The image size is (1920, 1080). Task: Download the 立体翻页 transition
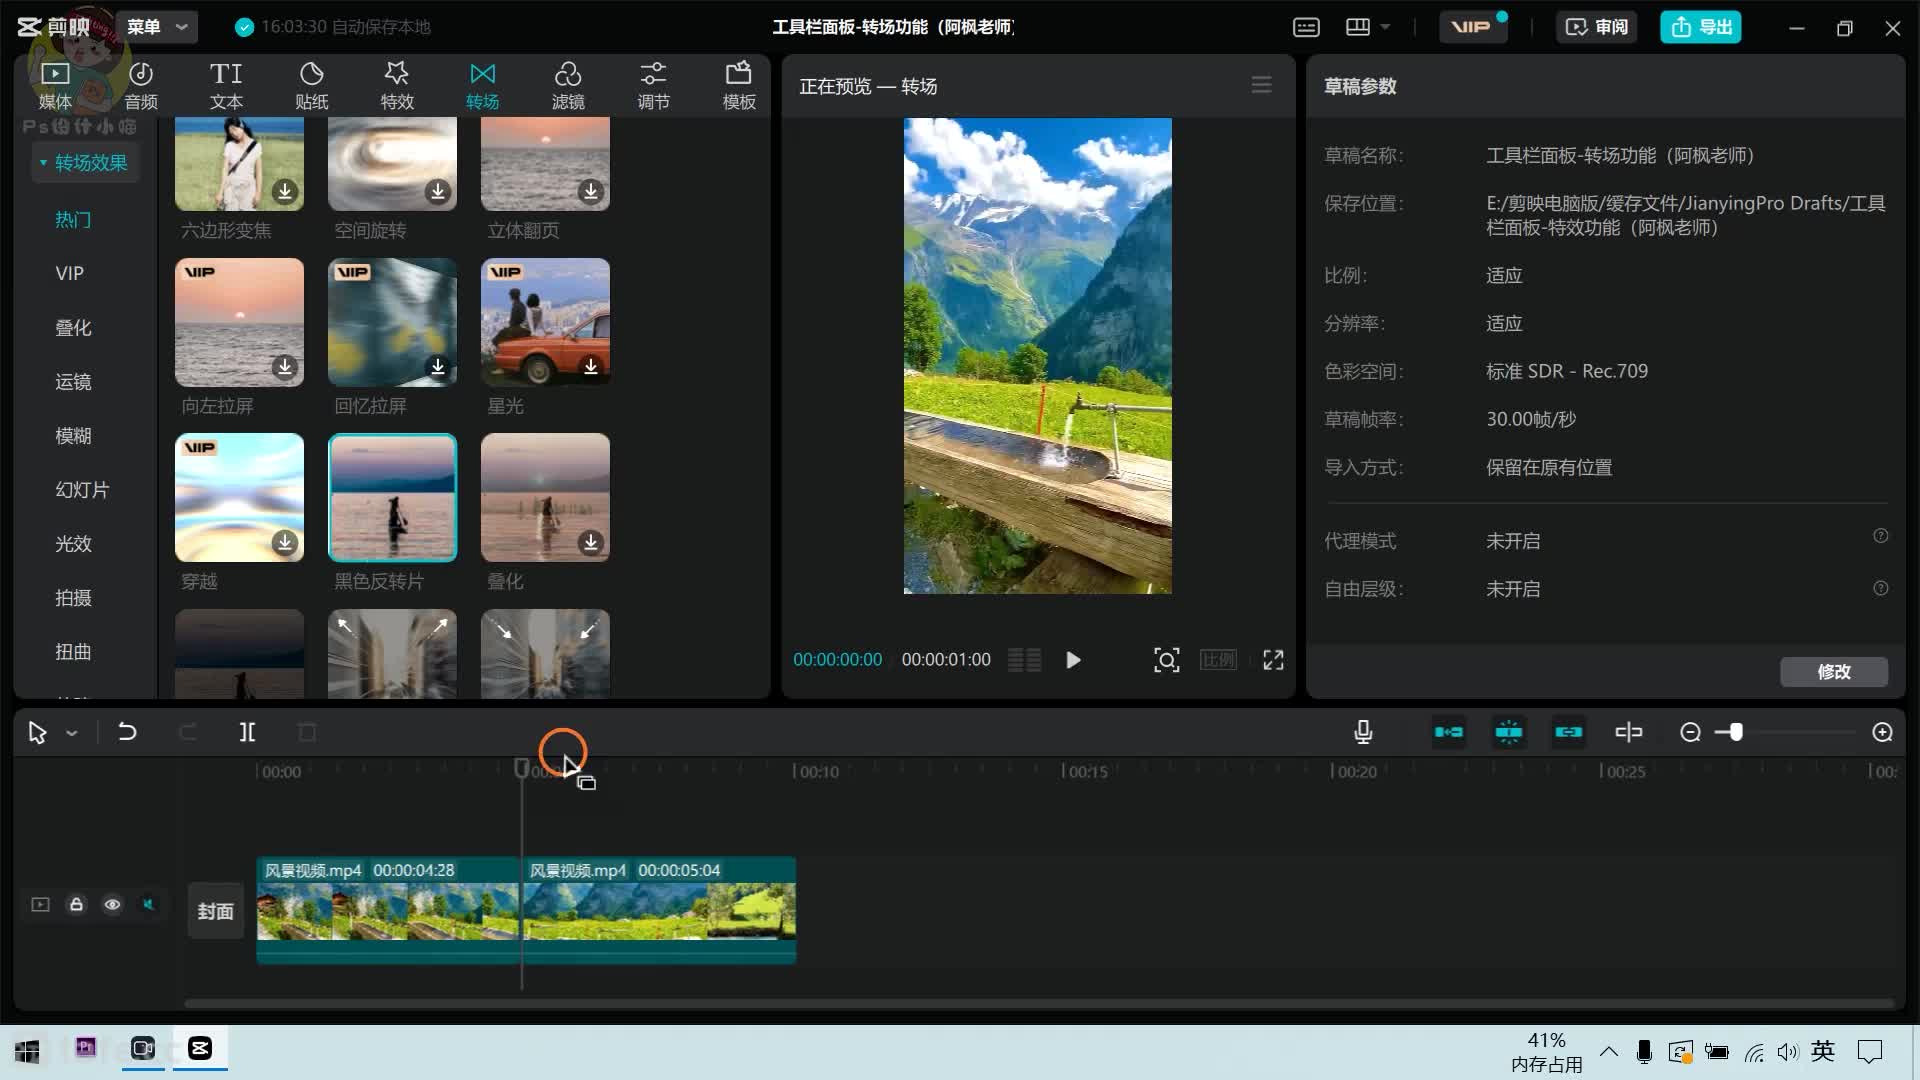pos(591,191)
